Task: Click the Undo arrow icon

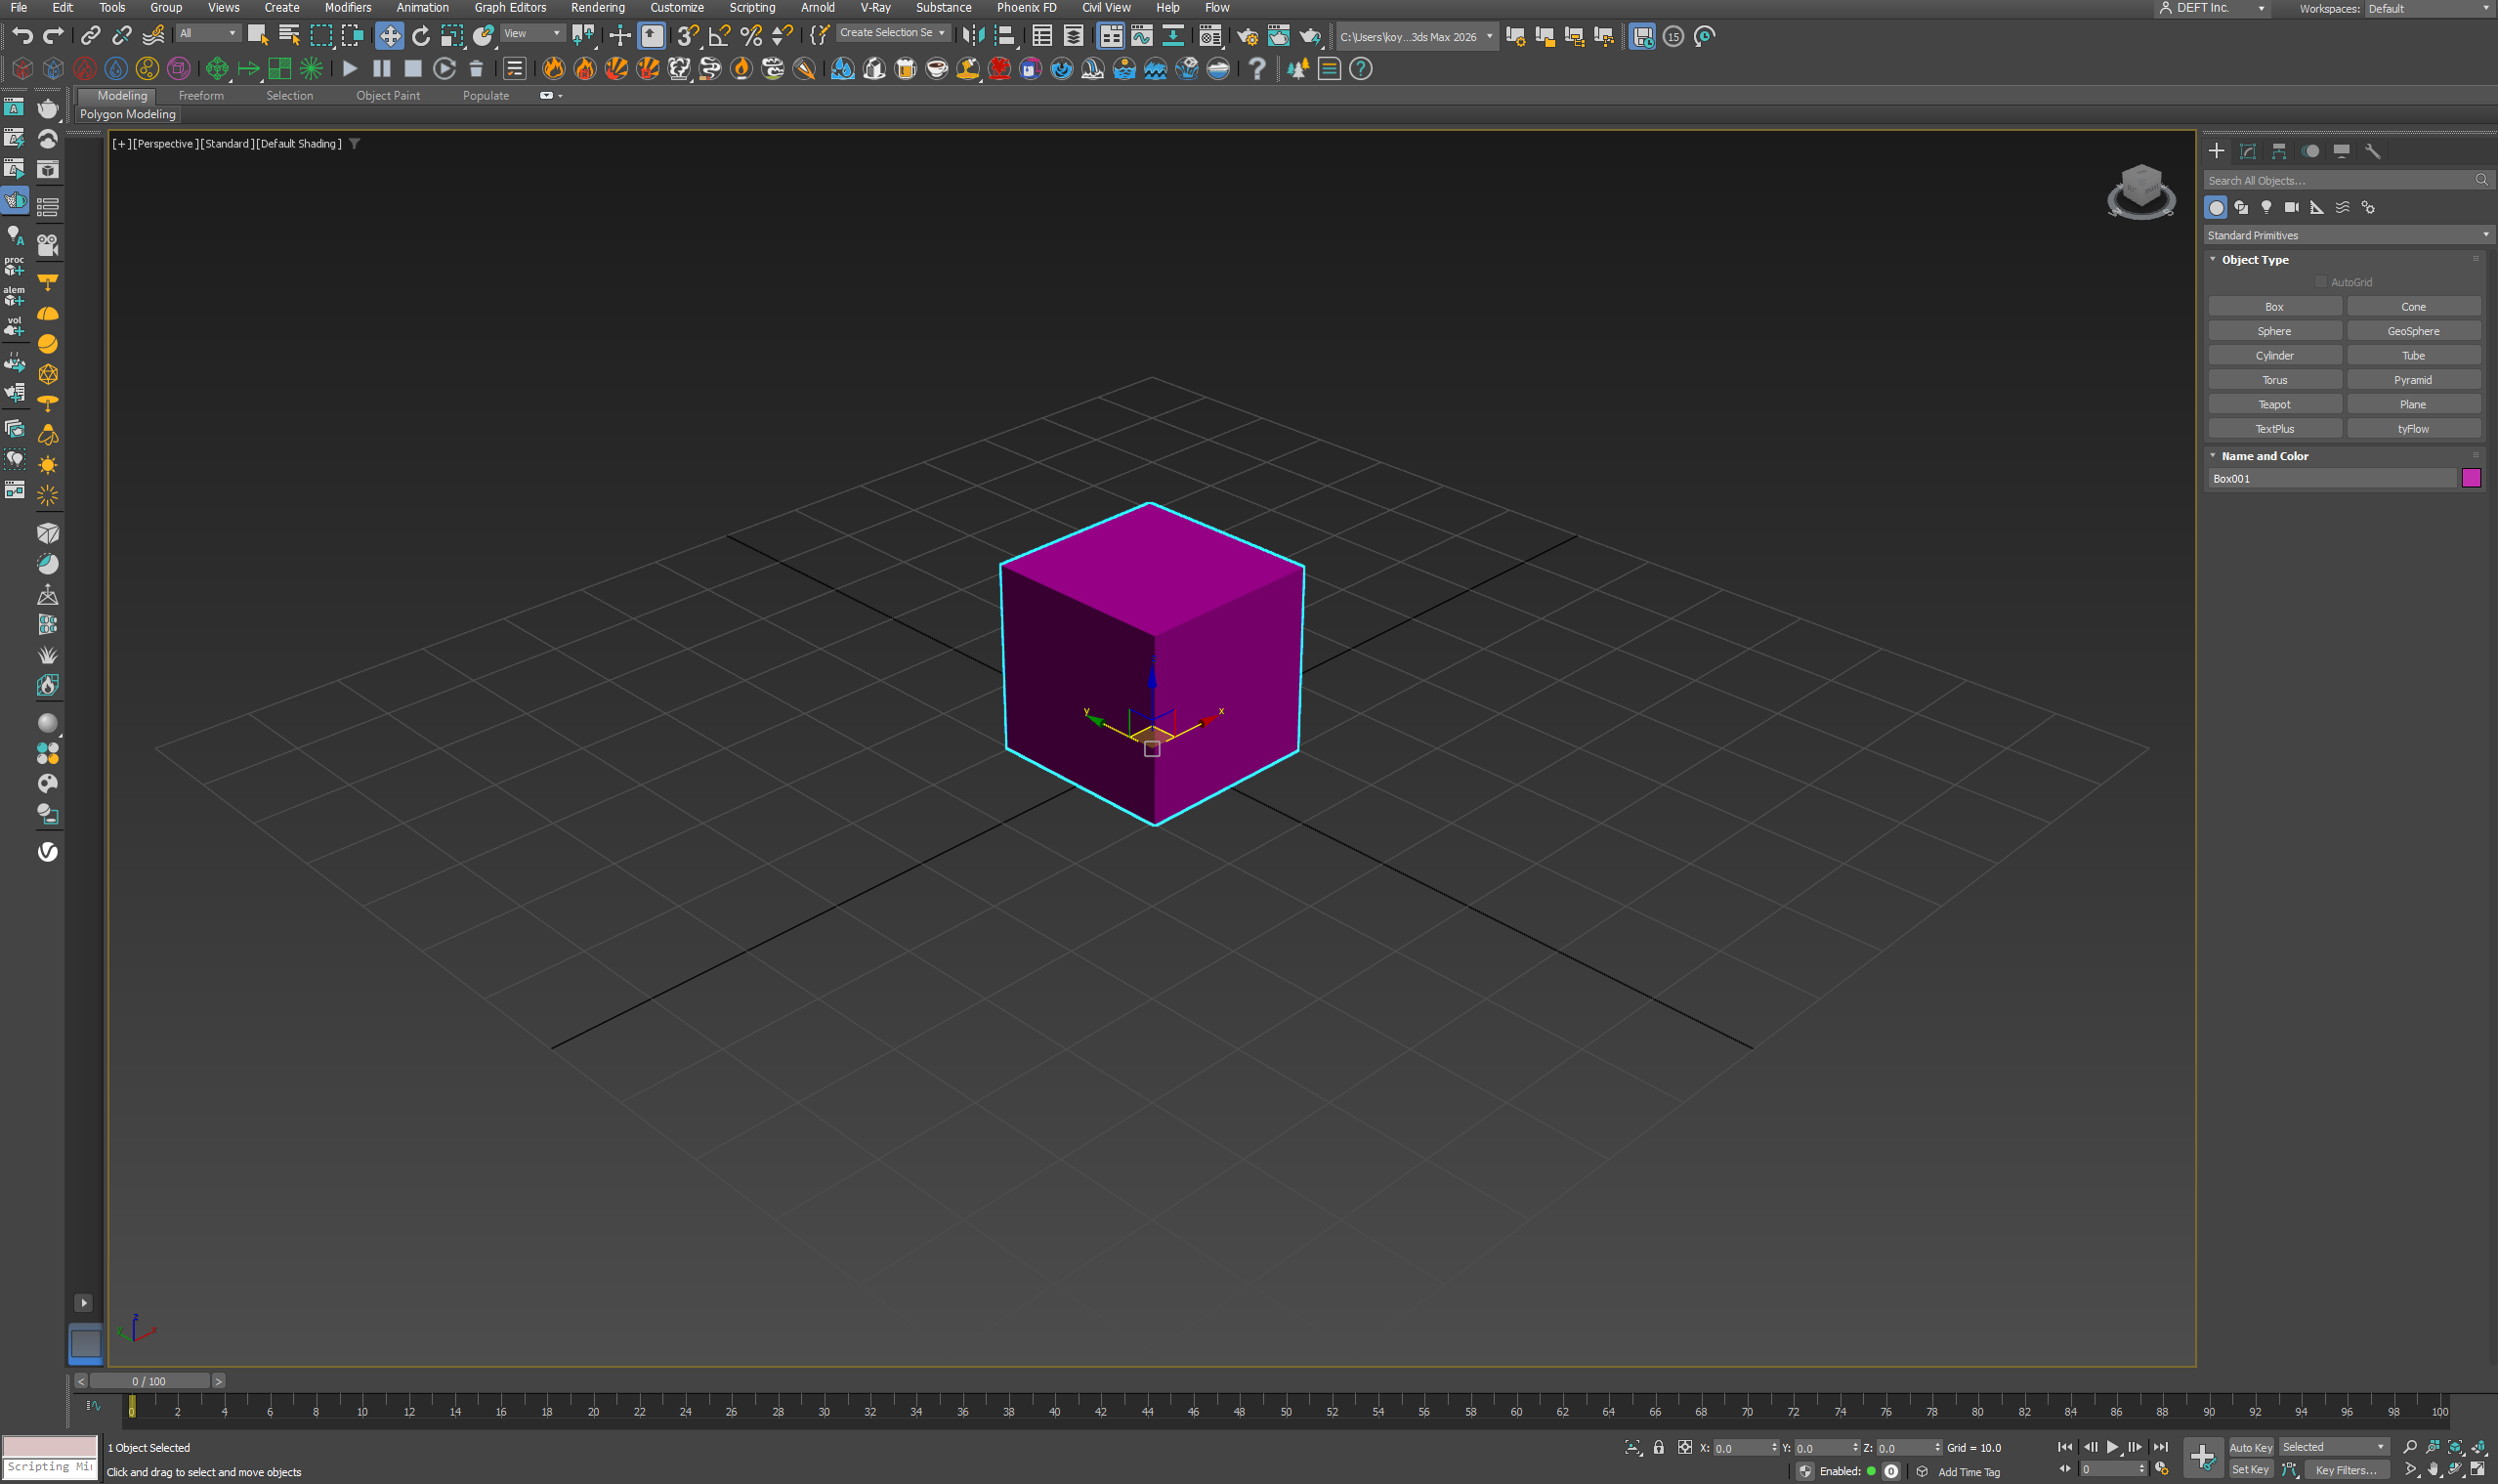Action: pyautogui.click(x=22, y=37)
